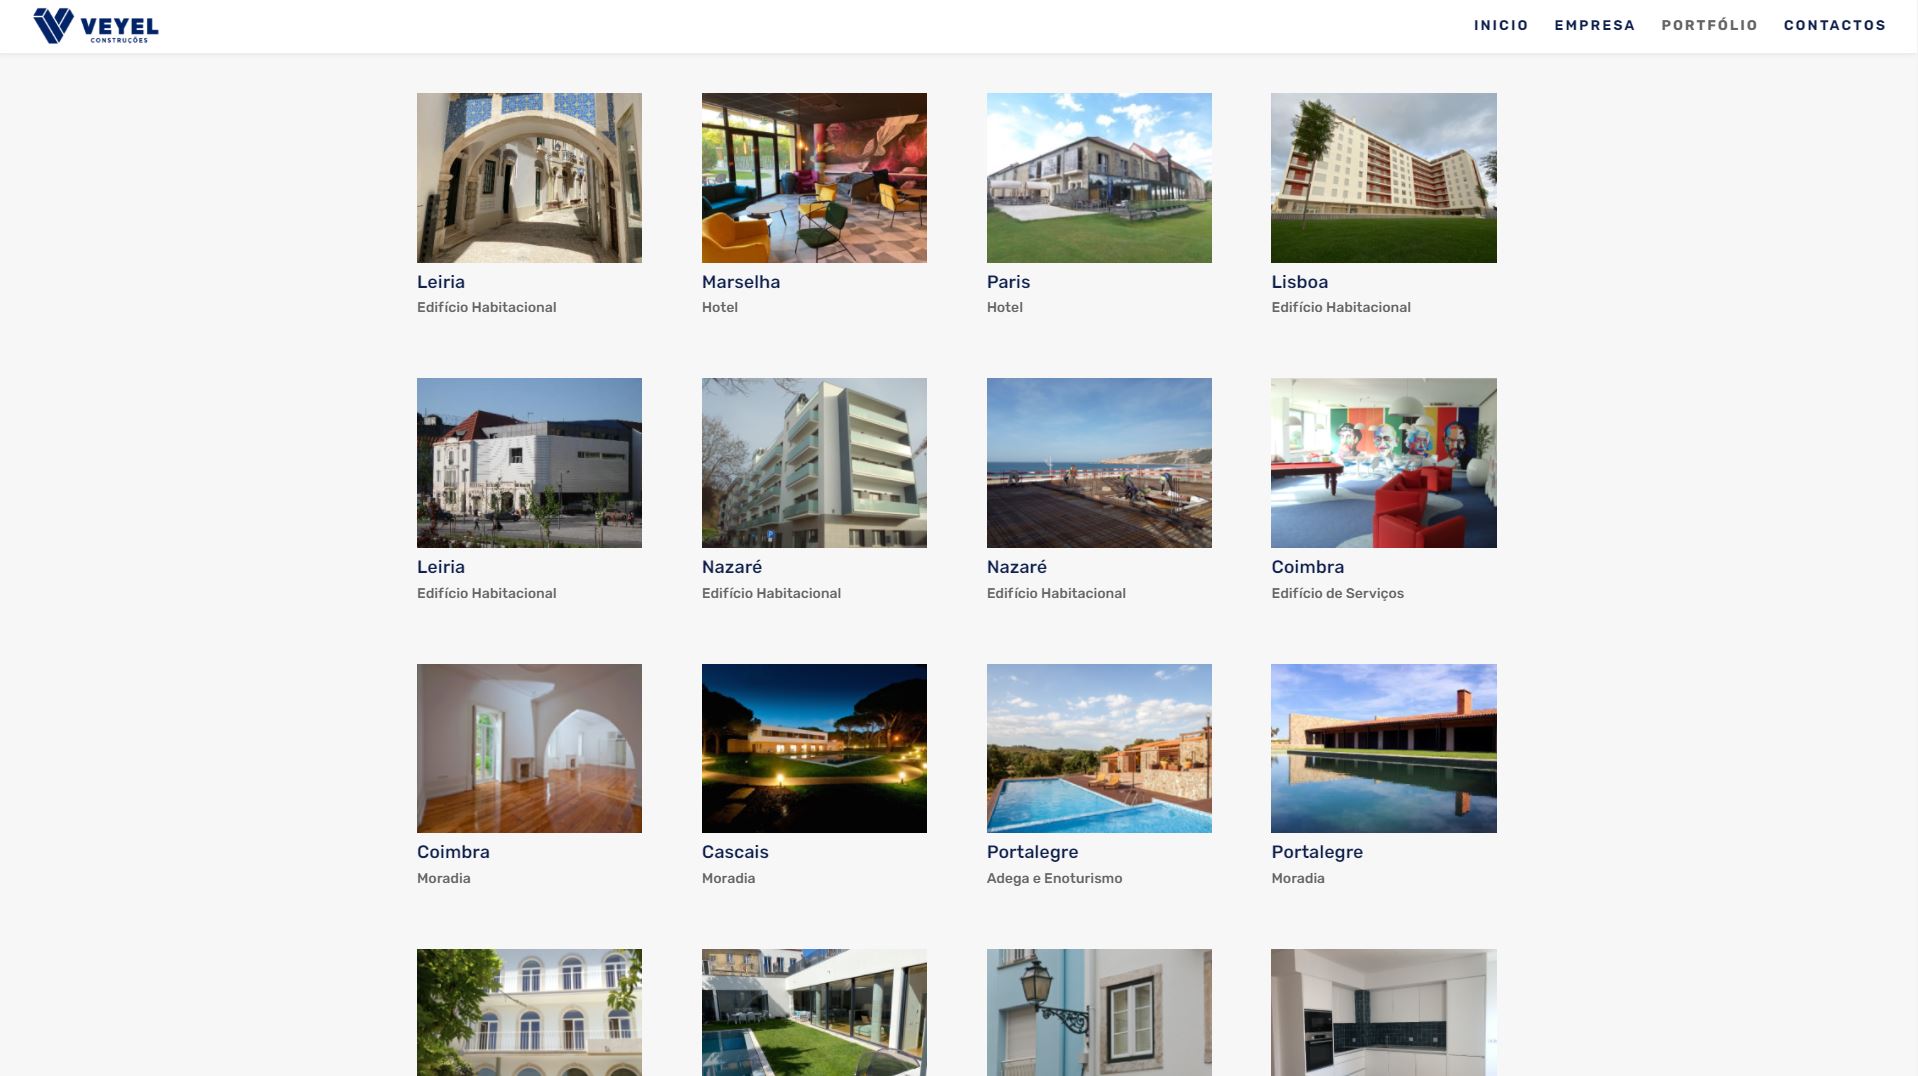Image resolution: width=1918 pixels, height=1076 pixels.
Task: Click the Veyel Construções logo
Action: click(x=96, y=26)
